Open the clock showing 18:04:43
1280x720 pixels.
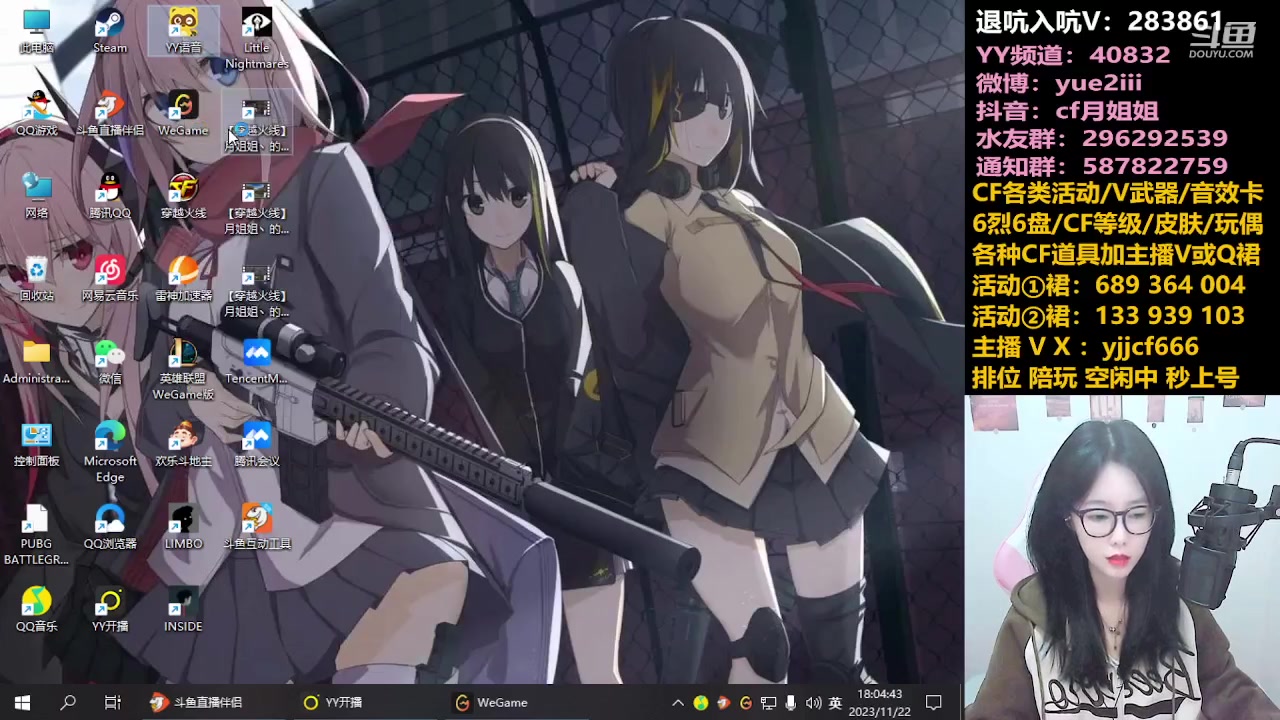(x=880, y=702)
